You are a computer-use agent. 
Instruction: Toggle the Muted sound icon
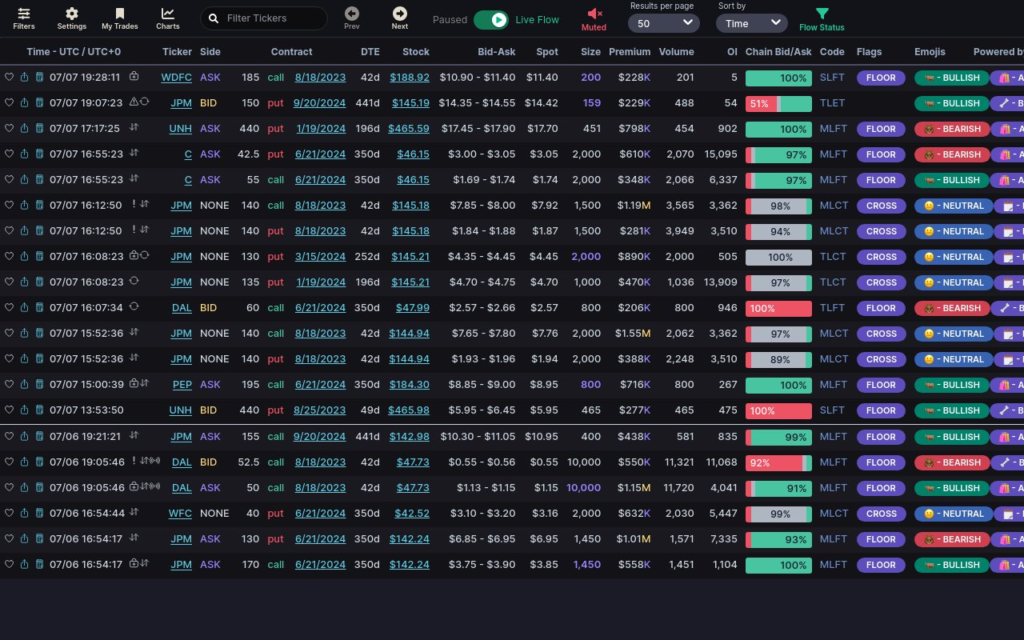click(x=594, y=13)
